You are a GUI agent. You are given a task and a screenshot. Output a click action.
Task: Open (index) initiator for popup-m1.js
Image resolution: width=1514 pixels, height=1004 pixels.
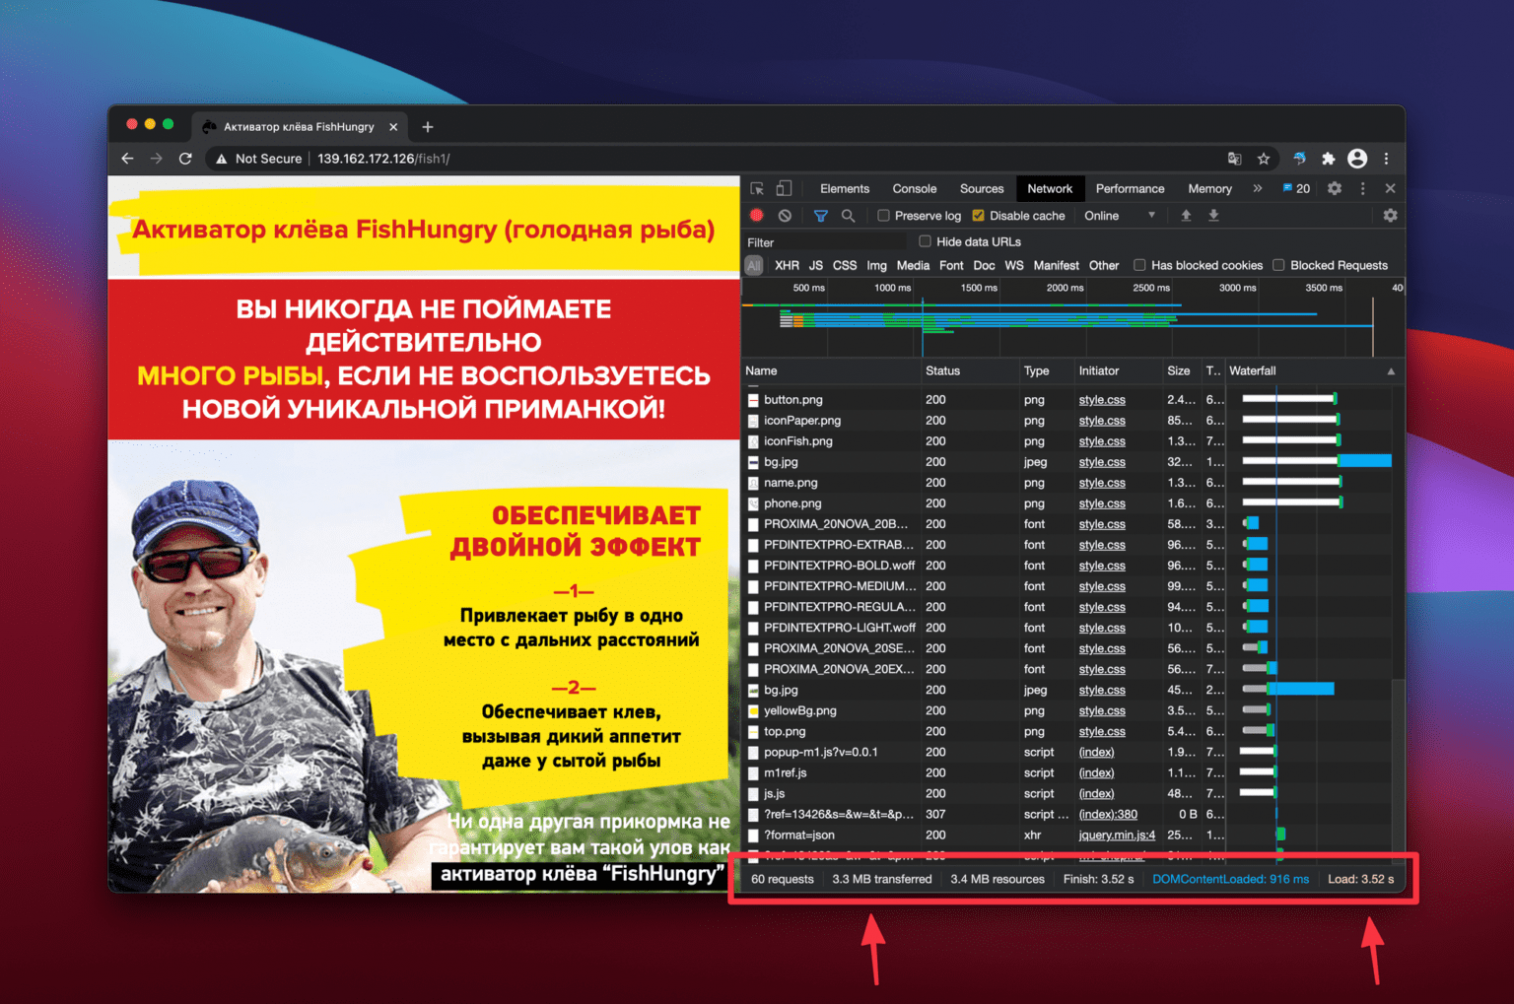click(x=1097, y=752)
